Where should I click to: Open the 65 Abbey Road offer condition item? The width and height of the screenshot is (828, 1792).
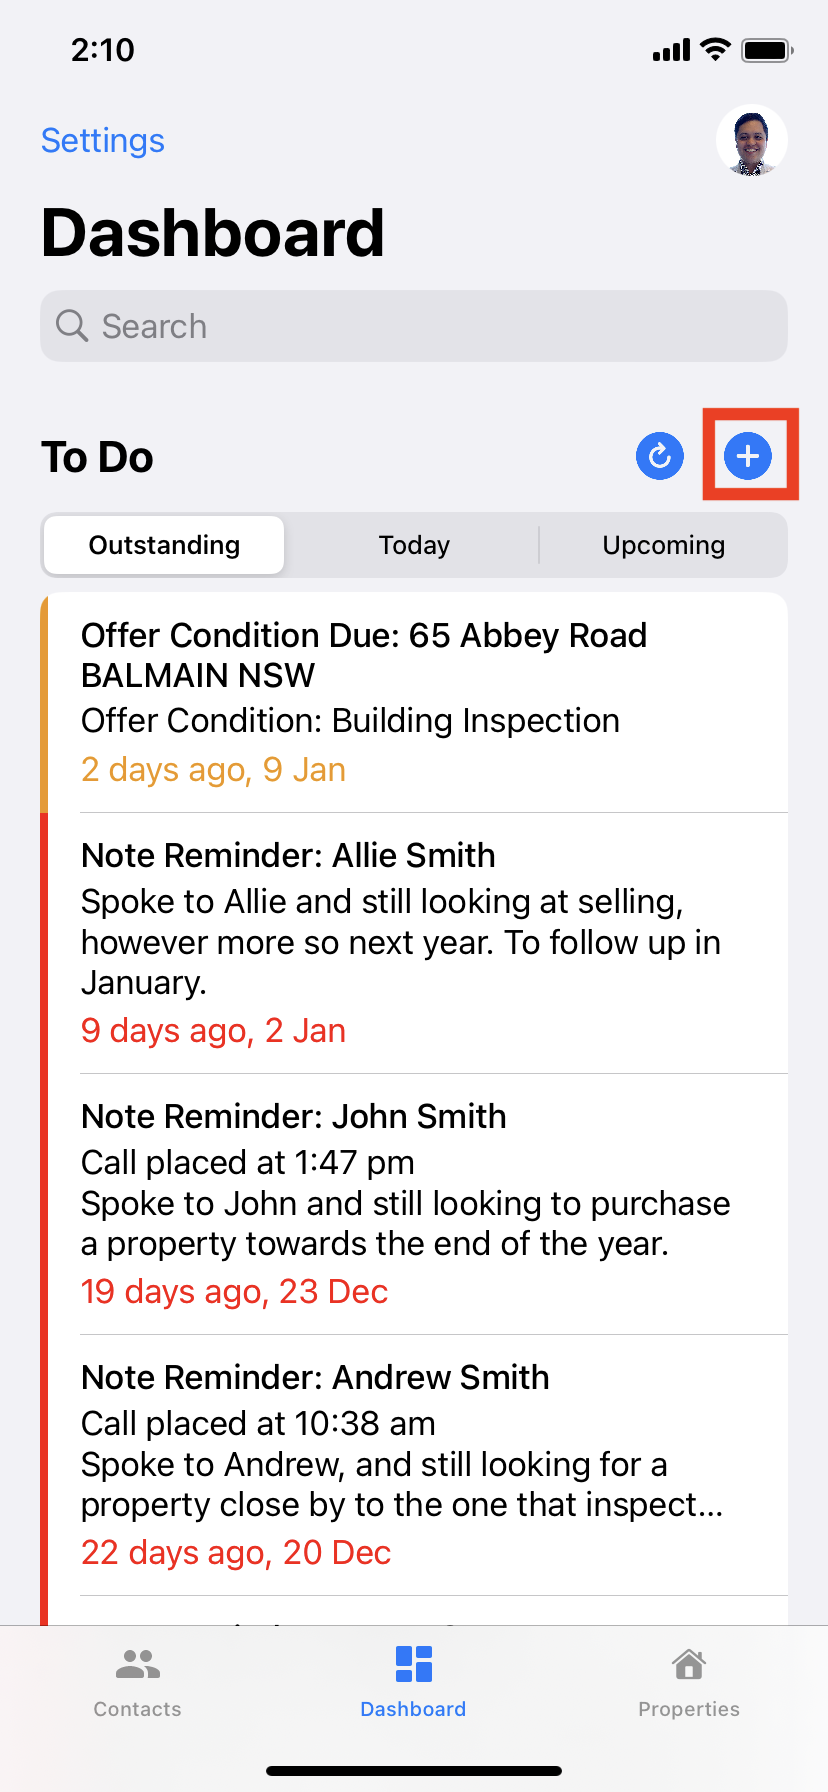tap(414, 702)
